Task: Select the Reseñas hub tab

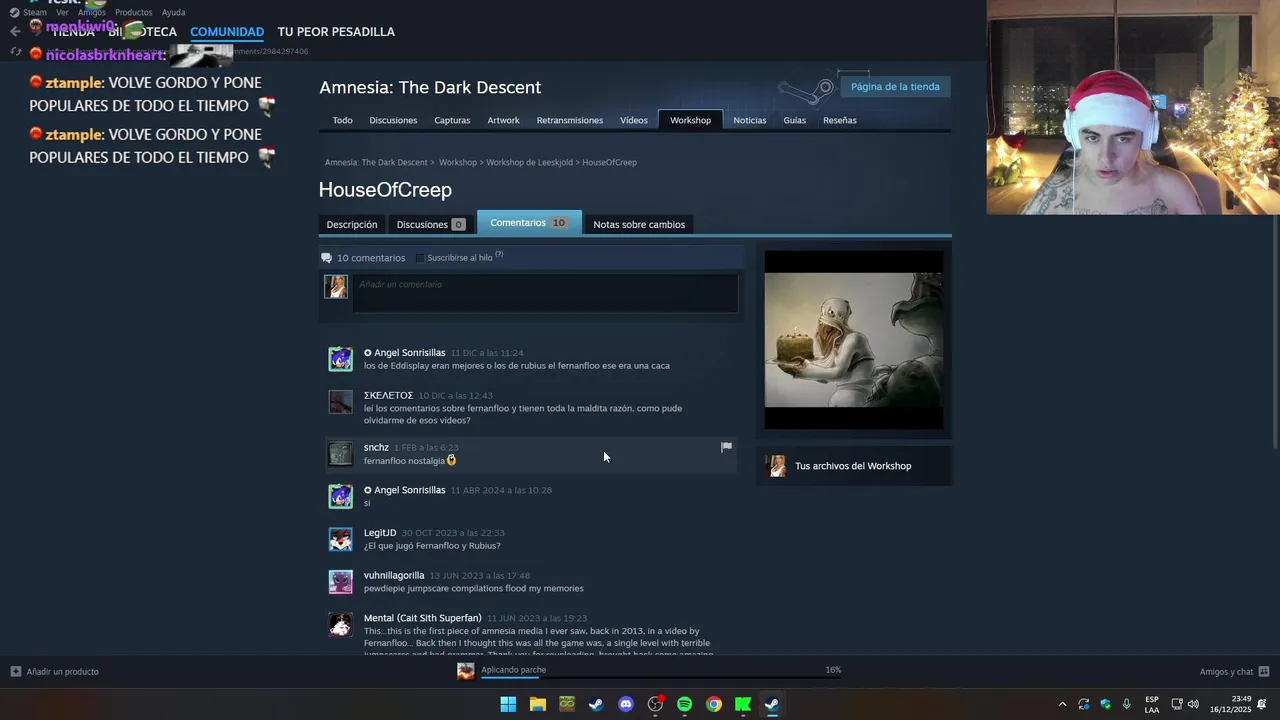Action: pyautogui.click(x=840, y=120)
